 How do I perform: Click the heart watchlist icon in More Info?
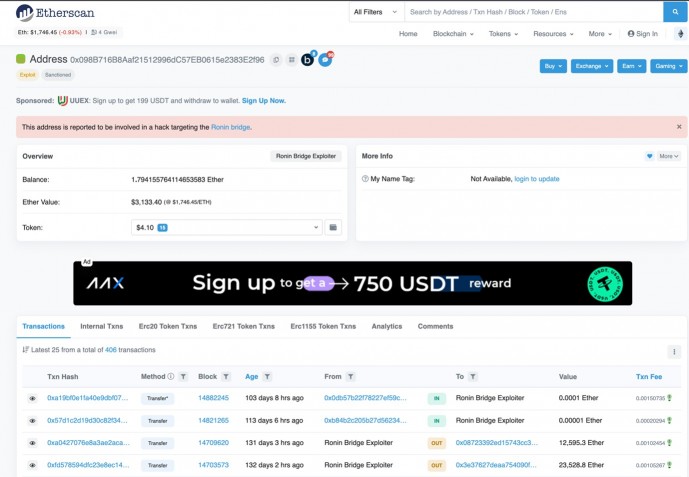tap(649, 156)
